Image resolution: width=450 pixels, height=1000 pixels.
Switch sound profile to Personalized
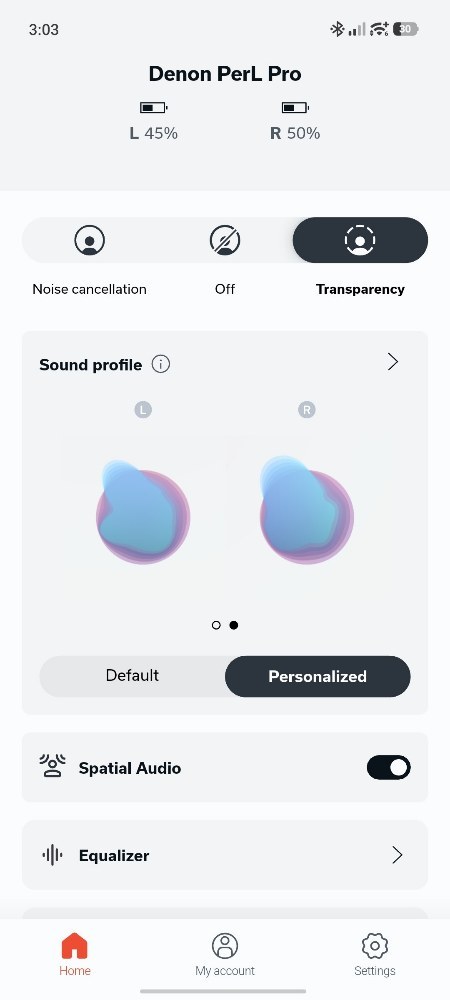coord(317,676)
